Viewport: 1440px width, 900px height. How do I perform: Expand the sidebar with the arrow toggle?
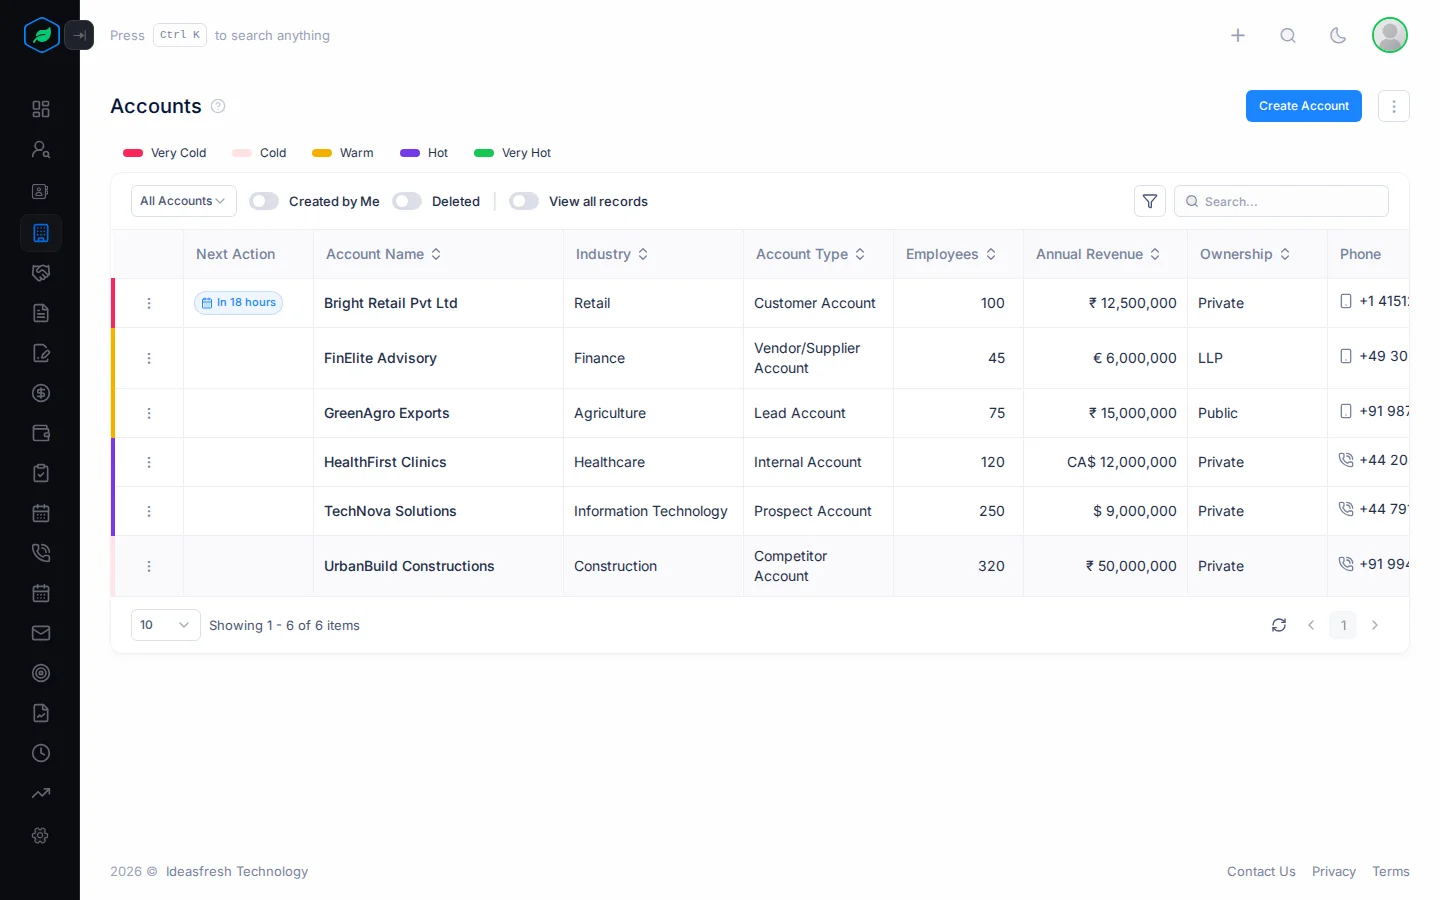[x=79, y=35]
